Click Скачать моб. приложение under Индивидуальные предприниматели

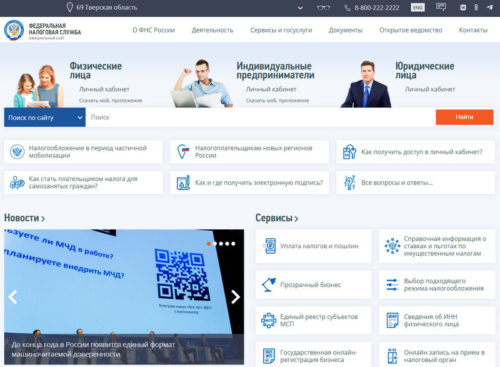pyautogui.click(x=277, y=100)
